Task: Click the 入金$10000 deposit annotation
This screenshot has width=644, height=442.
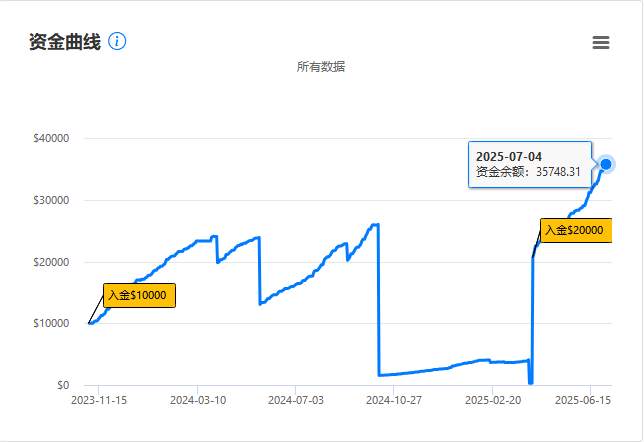Action: (x=139, y=295)
